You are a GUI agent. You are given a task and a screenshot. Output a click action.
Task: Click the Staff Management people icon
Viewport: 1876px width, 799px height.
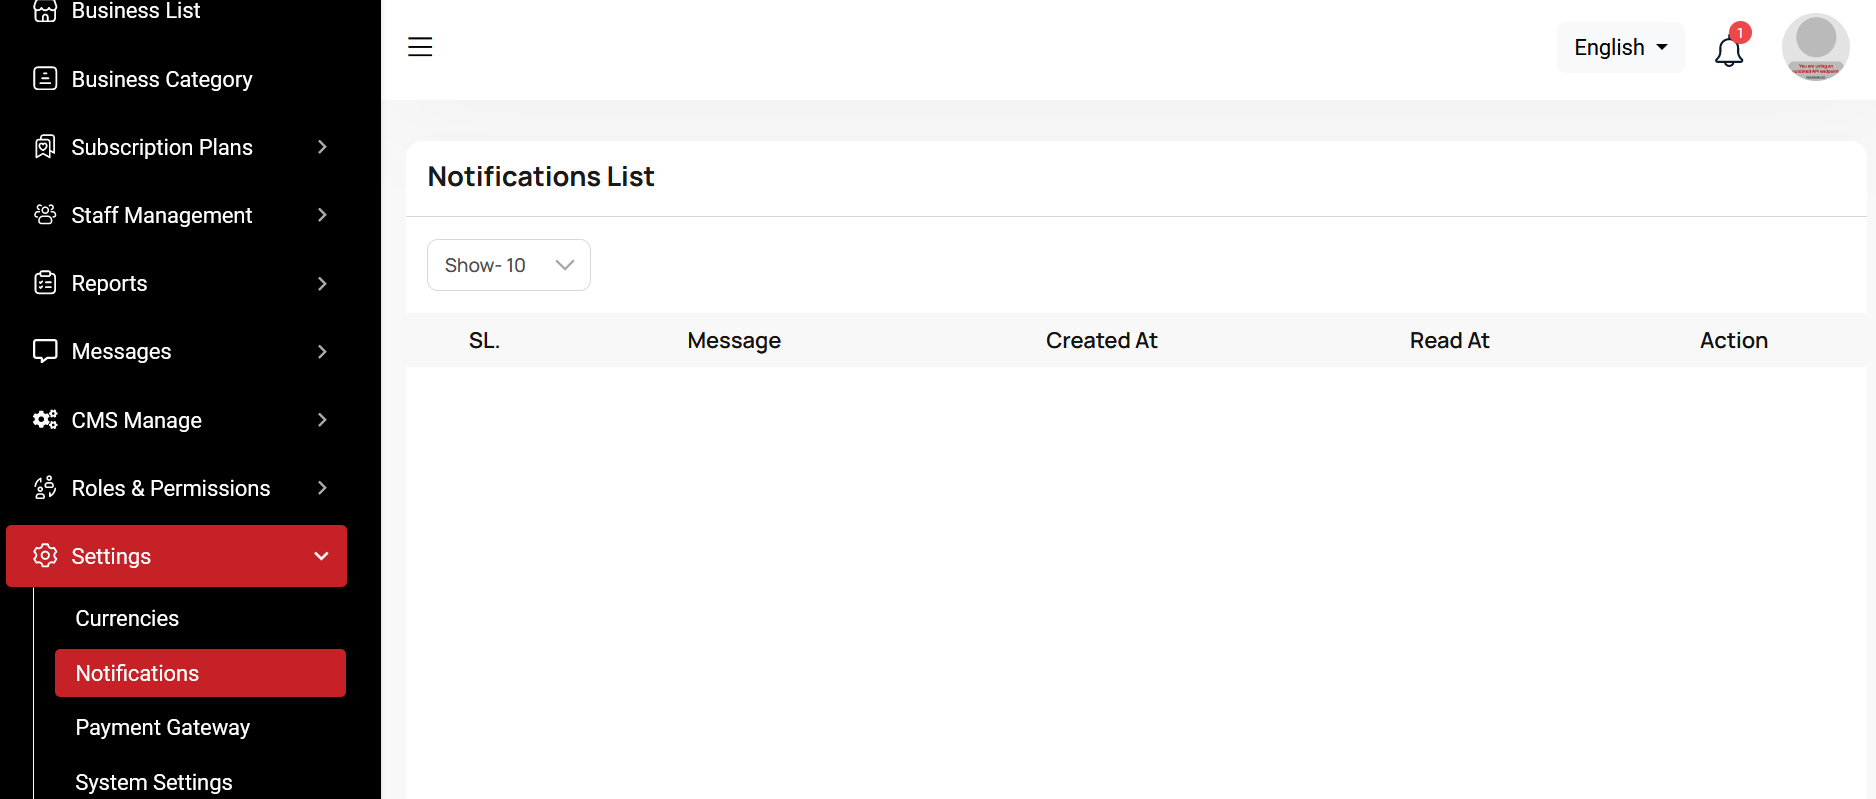tap(45, 215)
